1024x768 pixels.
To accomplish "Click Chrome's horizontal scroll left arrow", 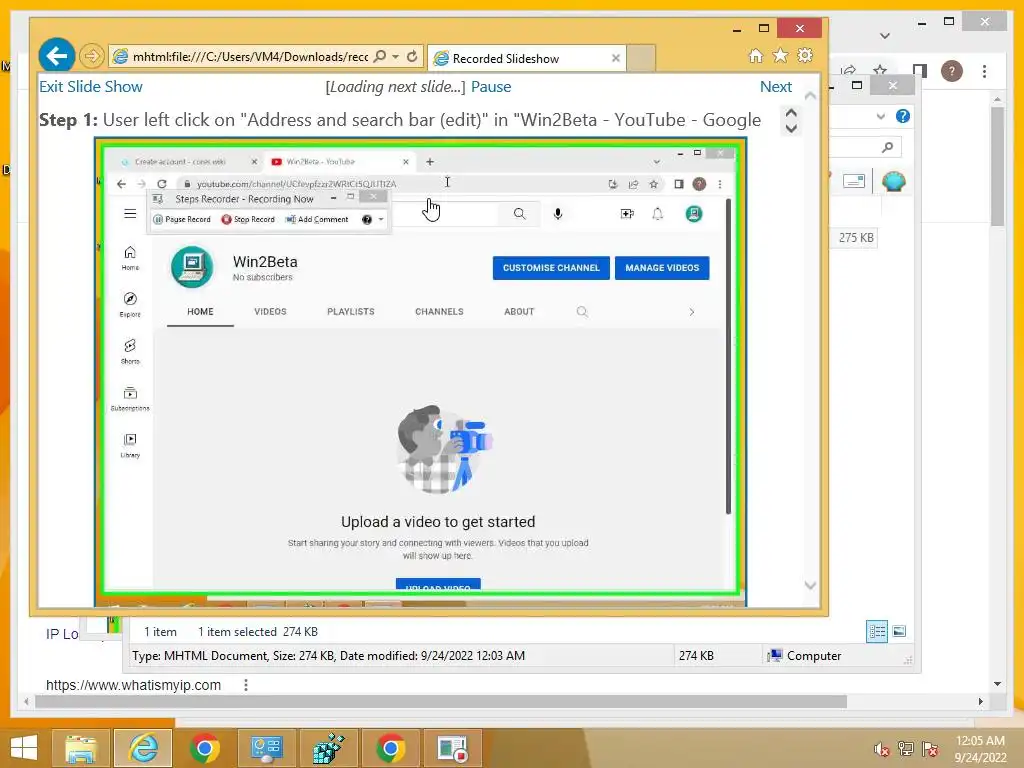I will coord(26,701).
